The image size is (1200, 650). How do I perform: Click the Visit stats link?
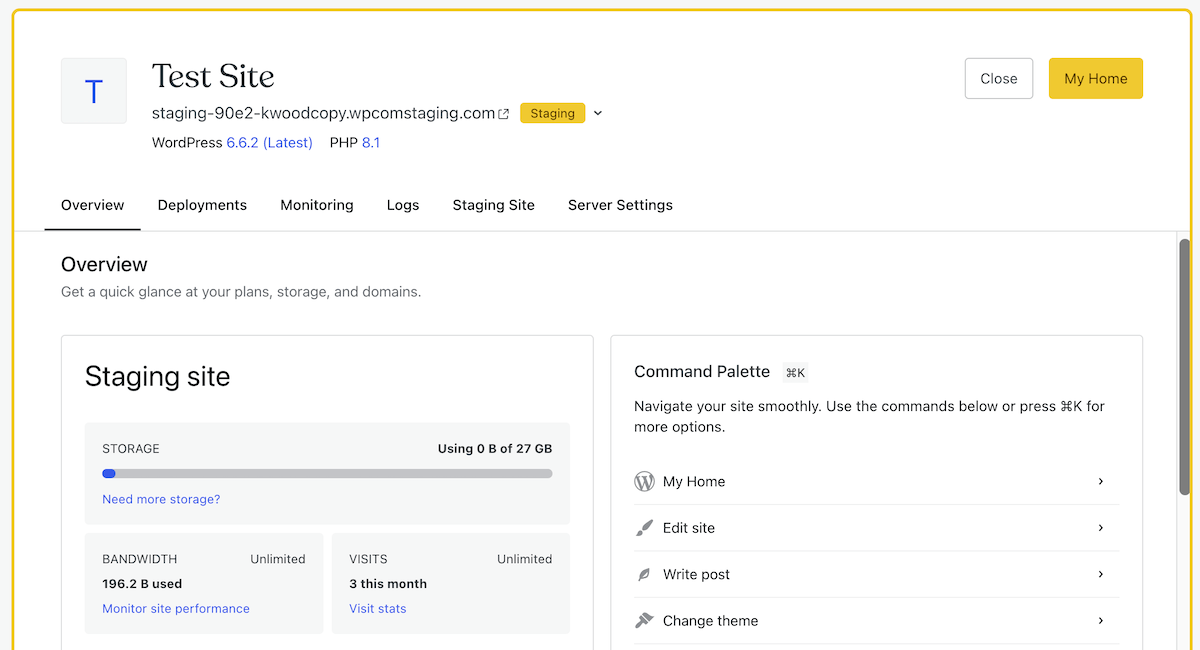point(378,608)
